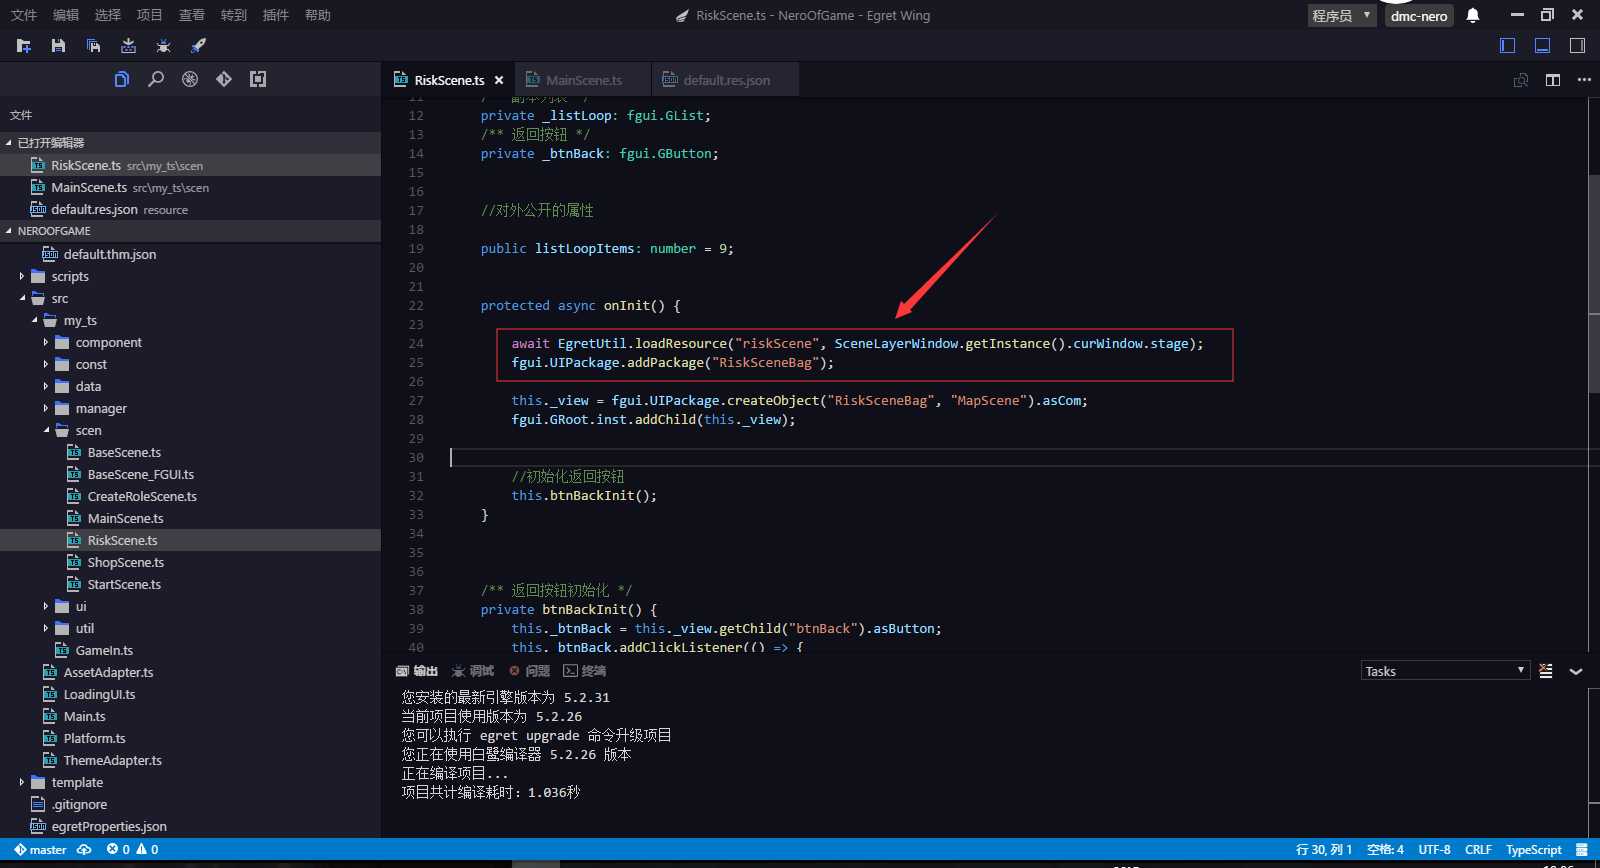
Task: Toggle right sidebar visibility
Action: [1578, 45]
